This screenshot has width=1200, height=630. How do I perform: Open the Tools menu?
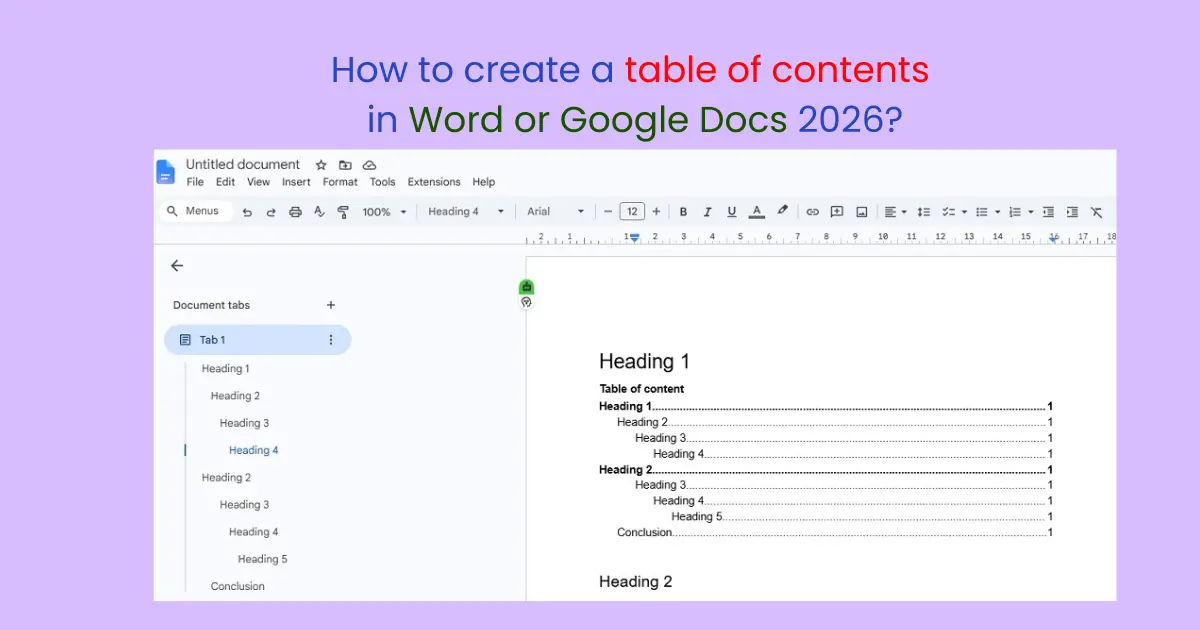point(382,182)
